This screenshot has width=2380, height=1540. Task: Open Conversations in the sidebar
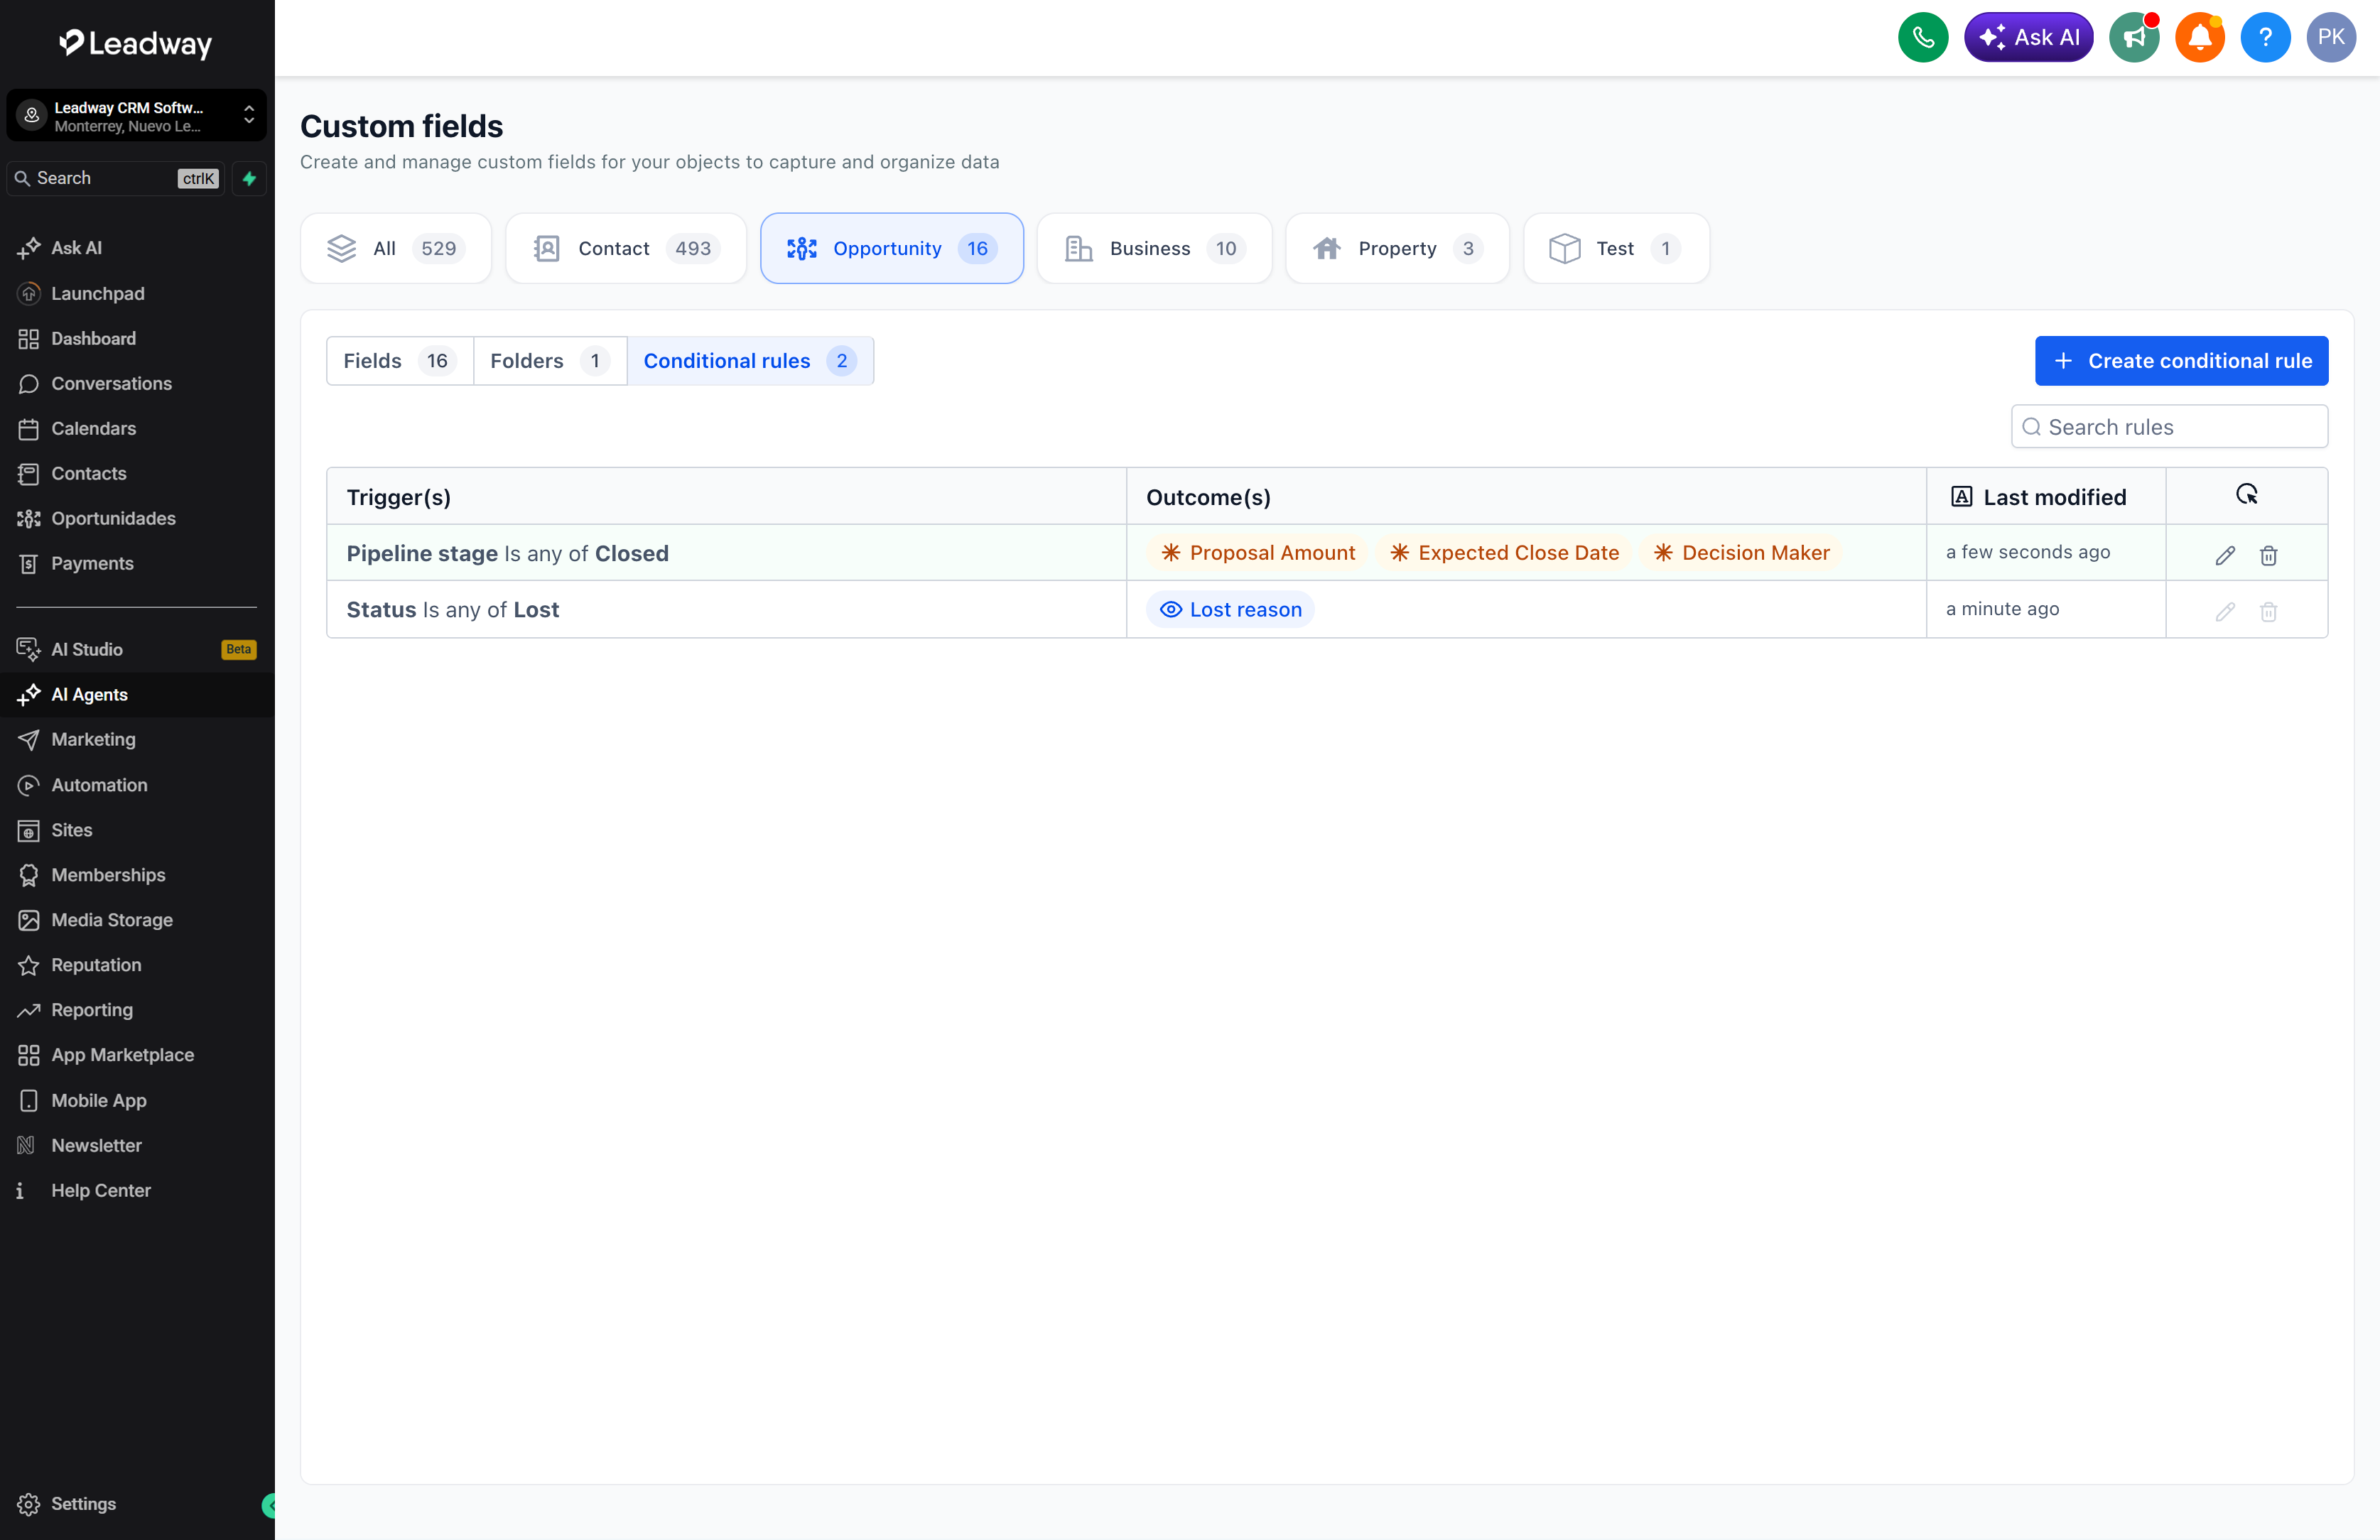click(137, 383)
